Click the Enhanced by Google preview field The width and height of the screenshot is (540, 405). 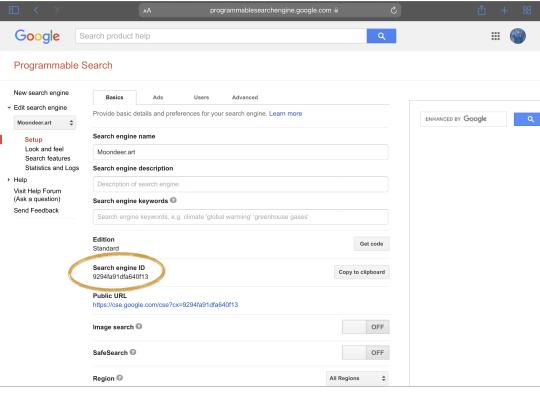pyautogui.click(x=463, y=119)
